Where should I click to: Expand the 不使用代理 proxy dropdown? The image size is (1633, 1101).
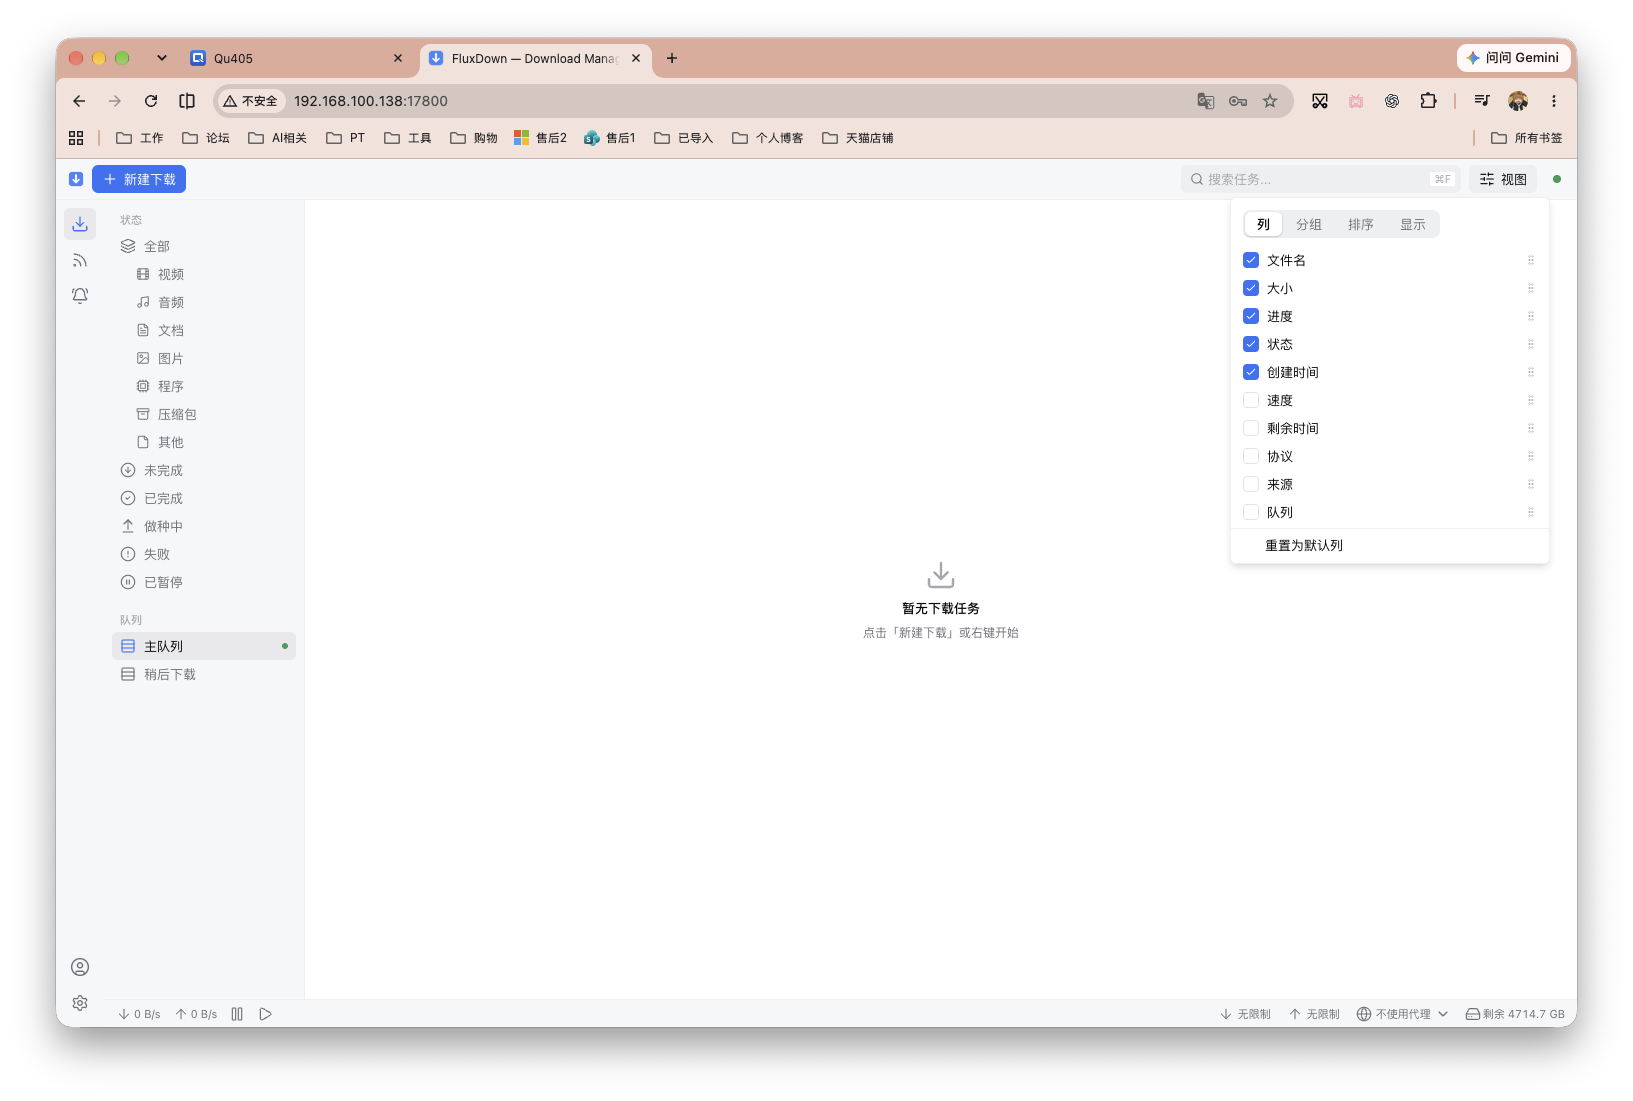pyautogui.click(x=1403, y=1014)
